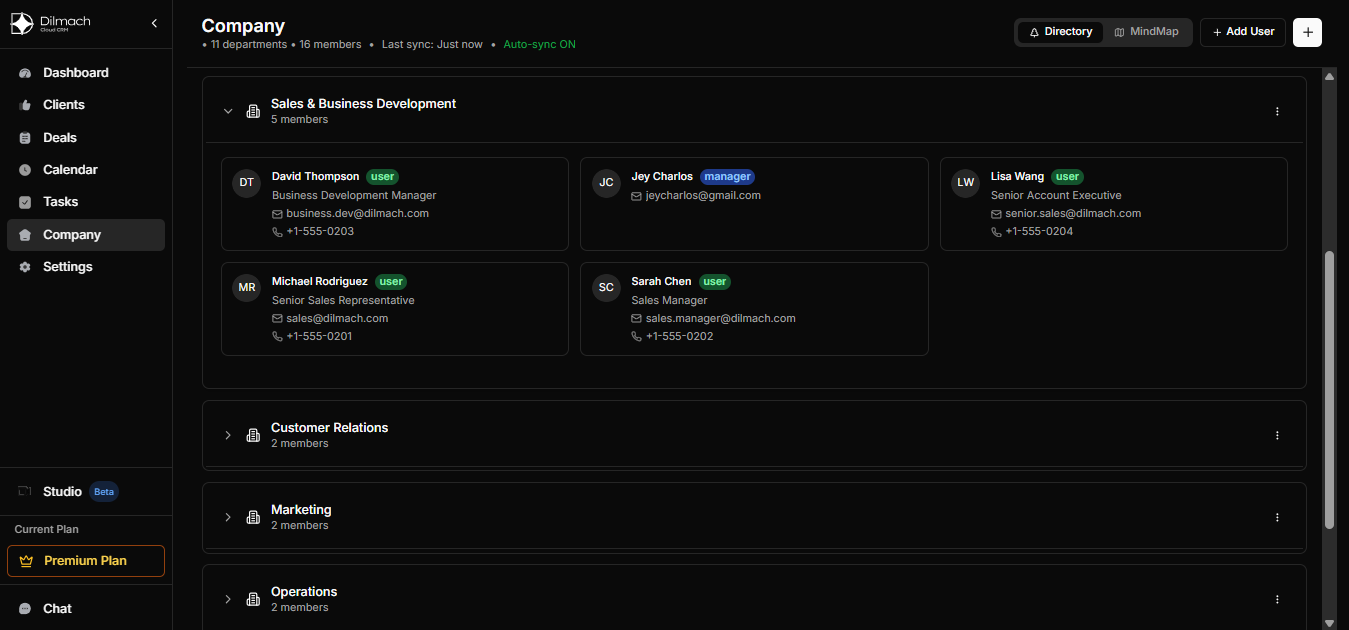Viewport: 1349px width, 630px height.
Task: Click Jey Charlos's JC avatar
Action: (606, 183)
